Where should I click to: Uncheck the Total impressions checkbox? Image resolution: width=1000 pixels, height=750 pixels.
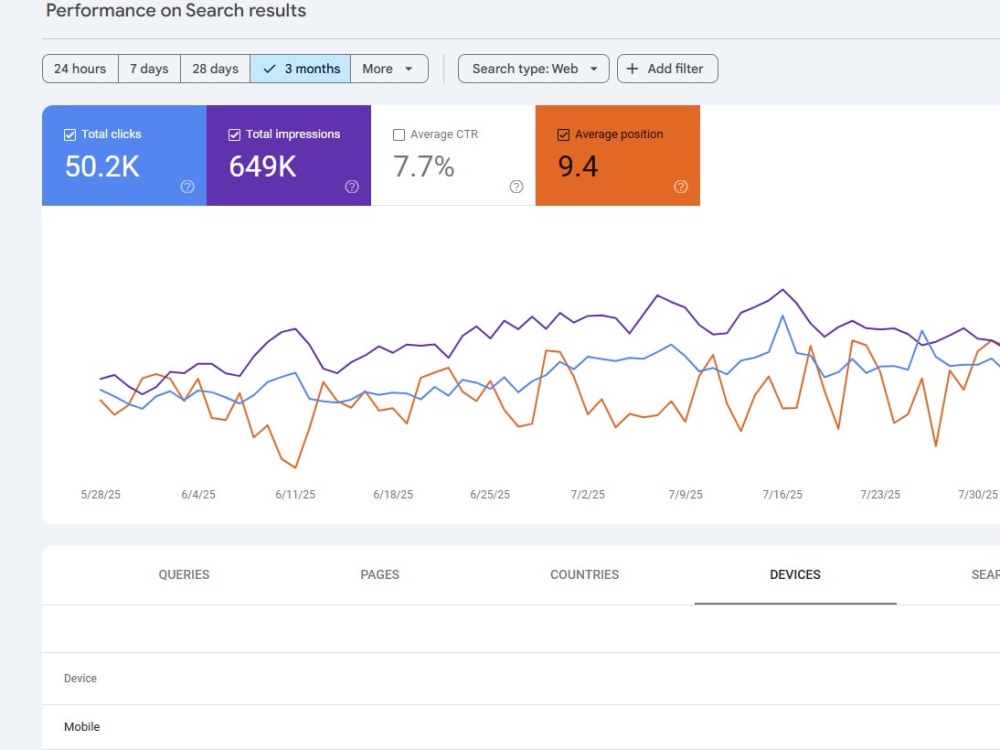[x=234, y=135]
